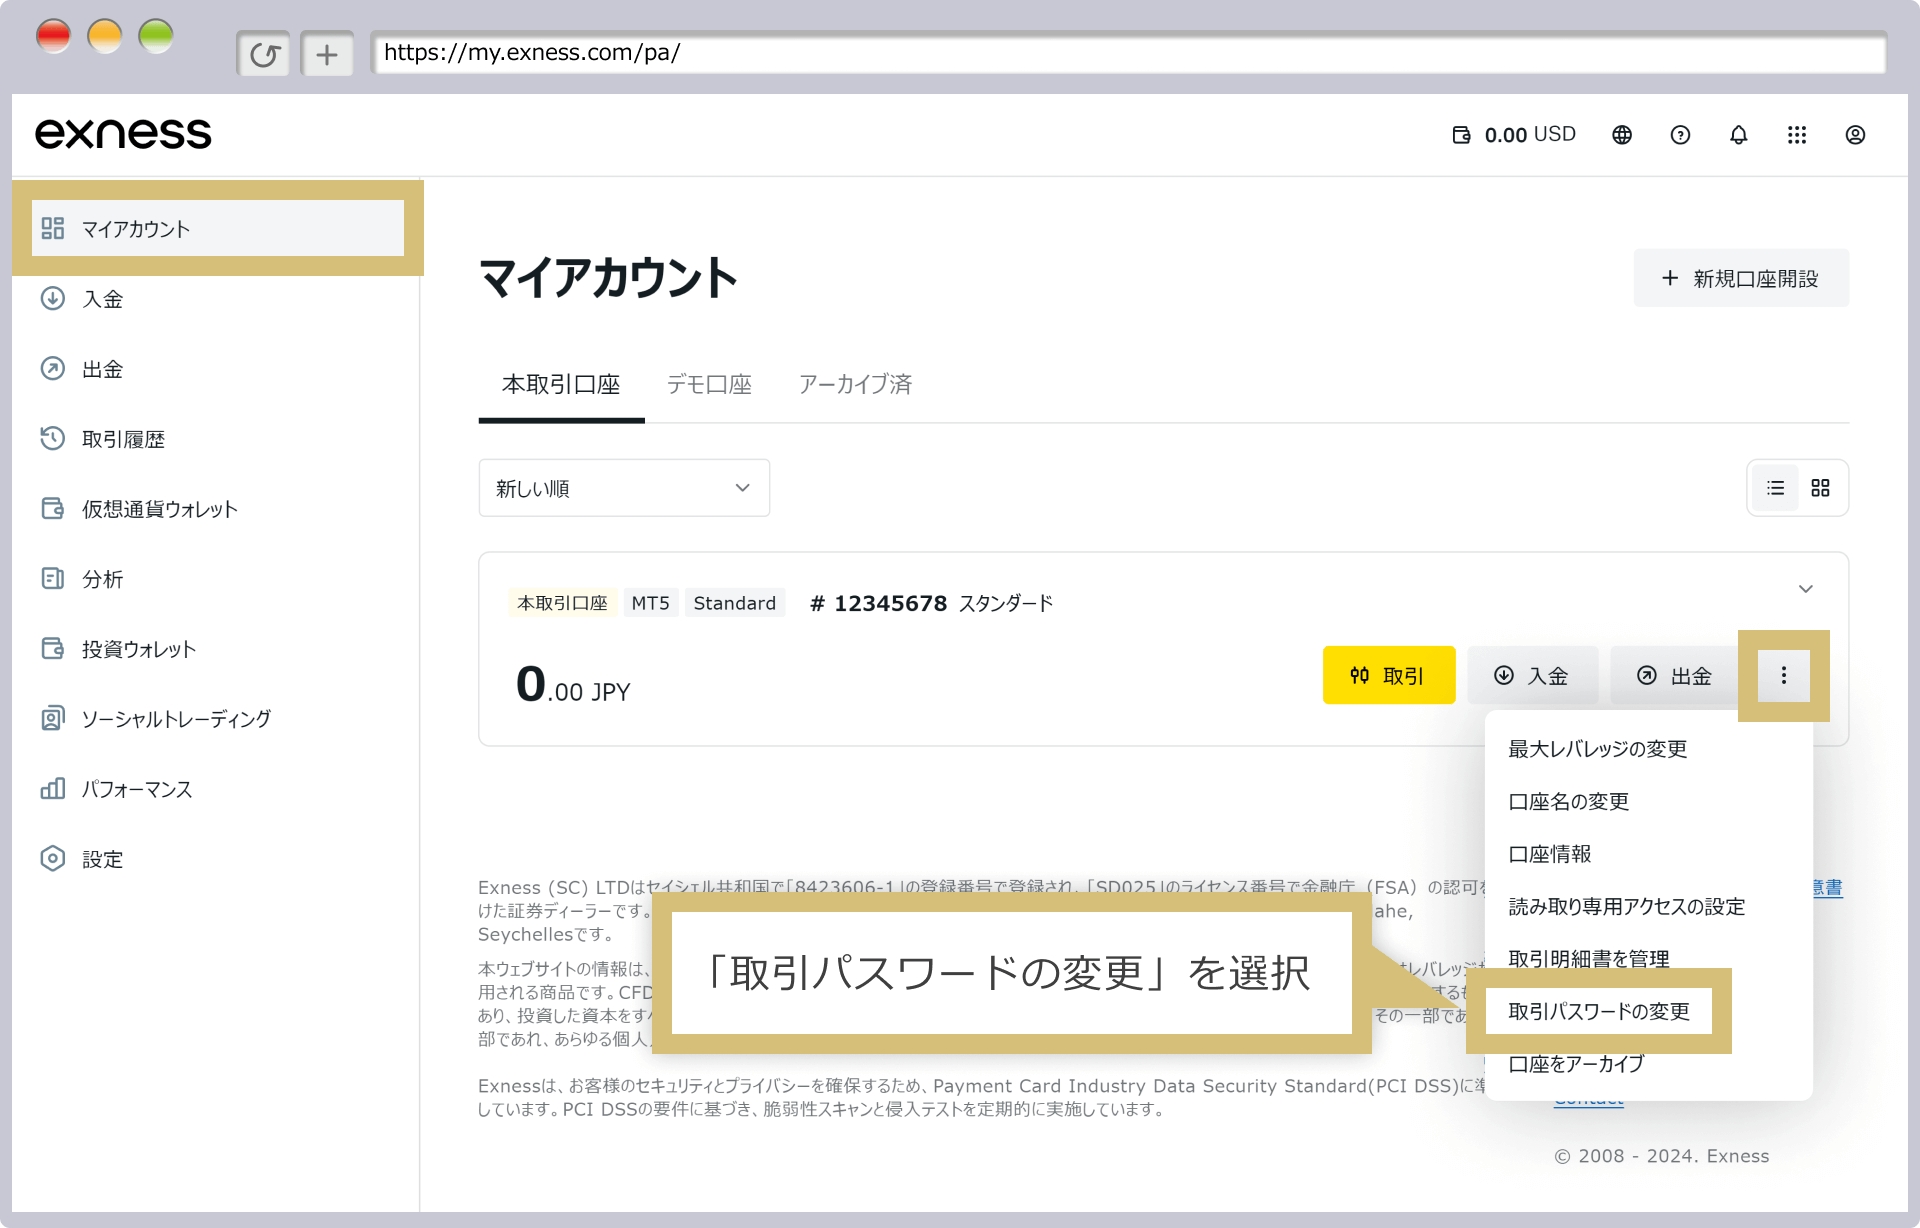Open the user profile icon
This screenshot has width=1920, height=1228.
click(x=1855, y=135)
